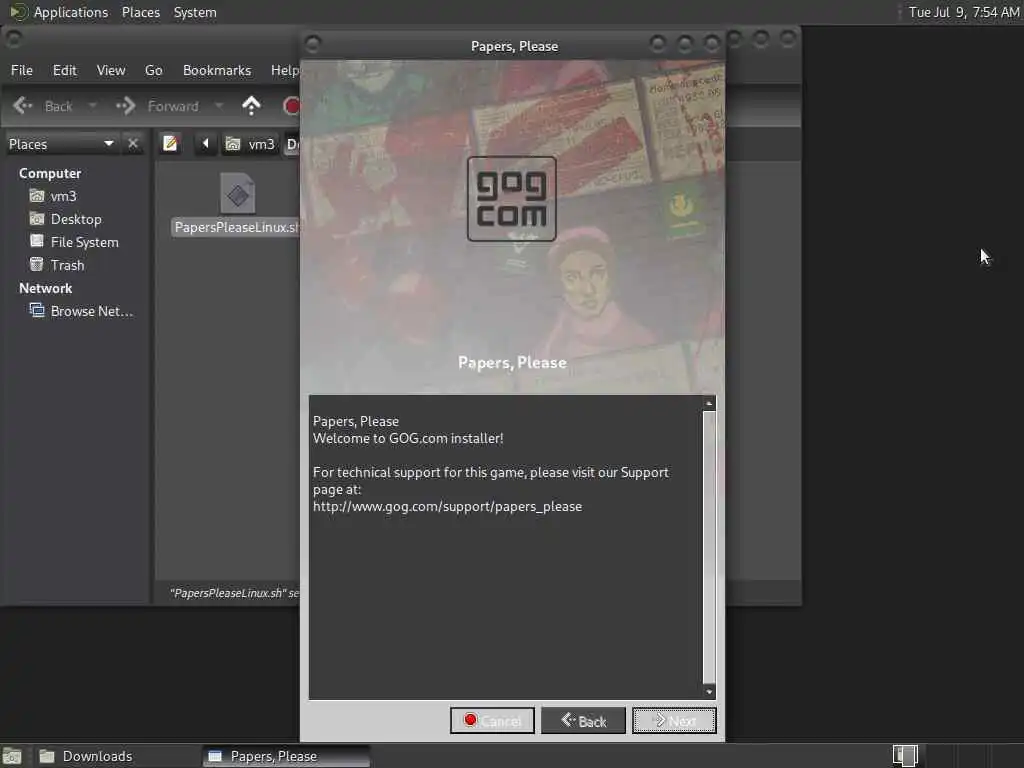The height and width of the screenshot is (768, 1024).
Task: Open Bookmarks menu in file manager
Action: click(x=217, y=70)
